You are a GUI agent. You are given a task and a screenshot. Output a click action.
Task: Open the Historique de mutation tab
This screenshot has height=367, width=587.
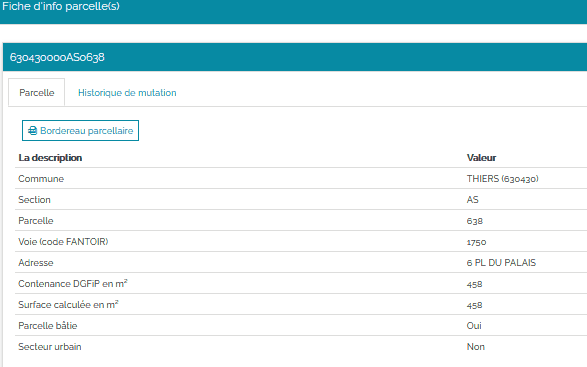tap(127, 92)
